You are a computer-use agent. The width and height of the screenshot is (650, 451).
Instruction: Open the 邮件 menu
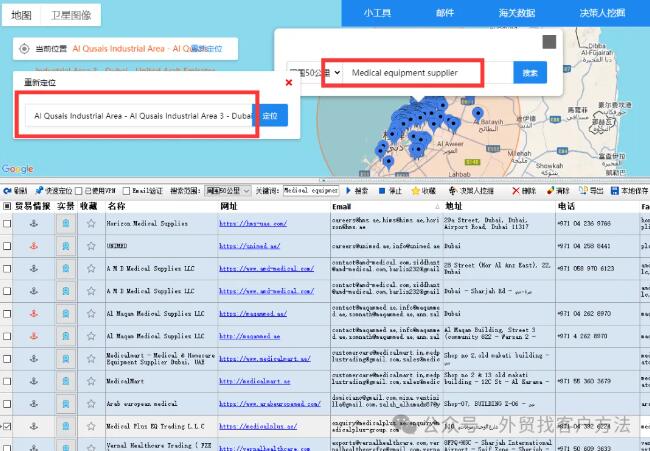coord(445,13)
